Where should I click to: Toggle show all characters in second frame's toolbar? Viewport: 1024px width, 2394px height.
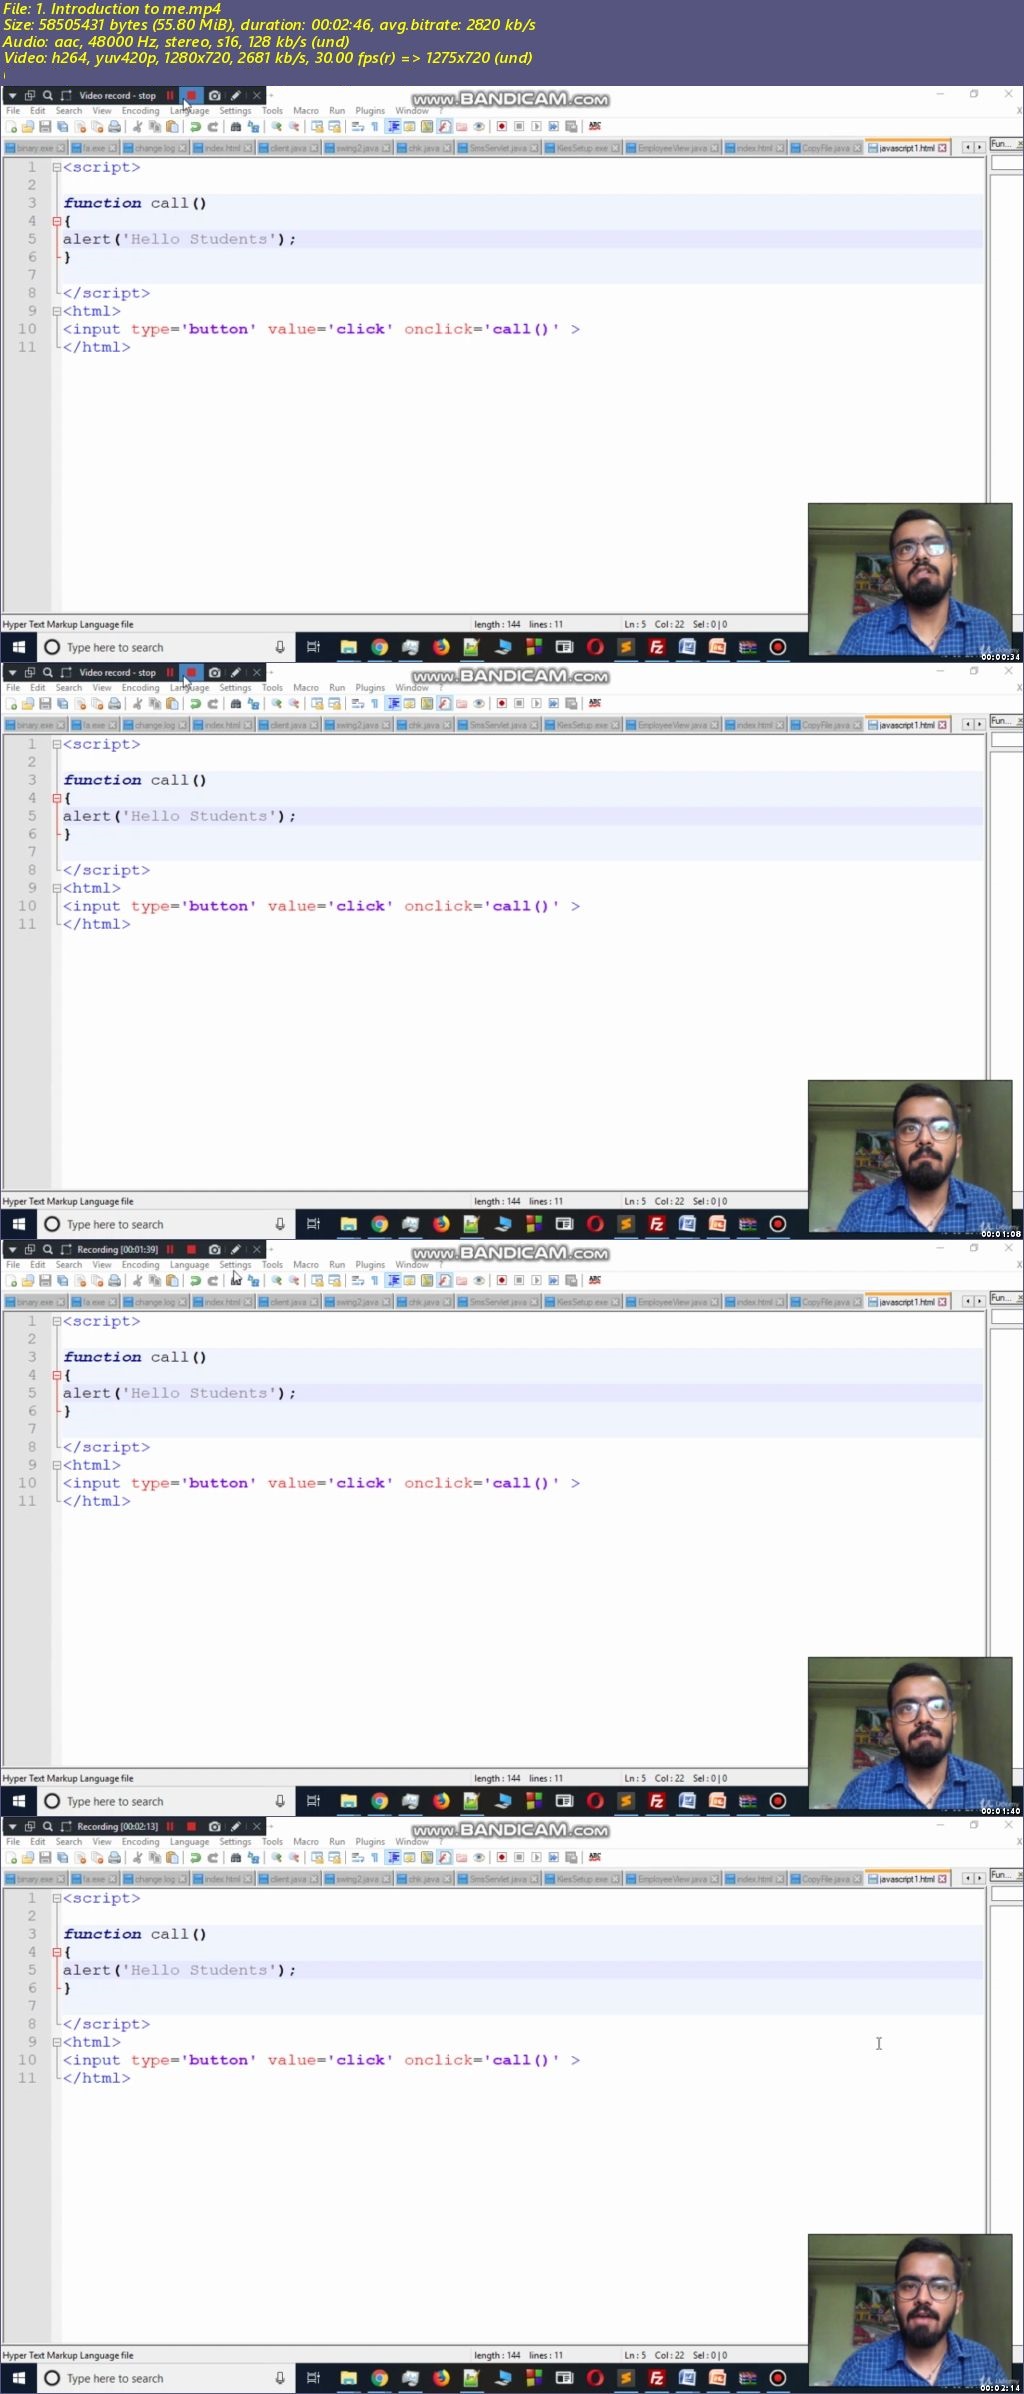[x=374, y=704]
